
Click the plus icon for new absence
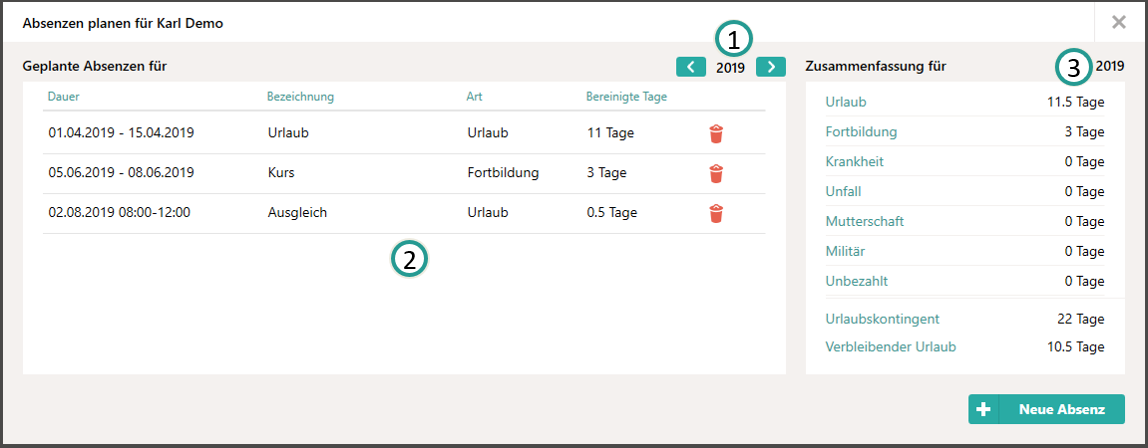[x=983, y=409]
